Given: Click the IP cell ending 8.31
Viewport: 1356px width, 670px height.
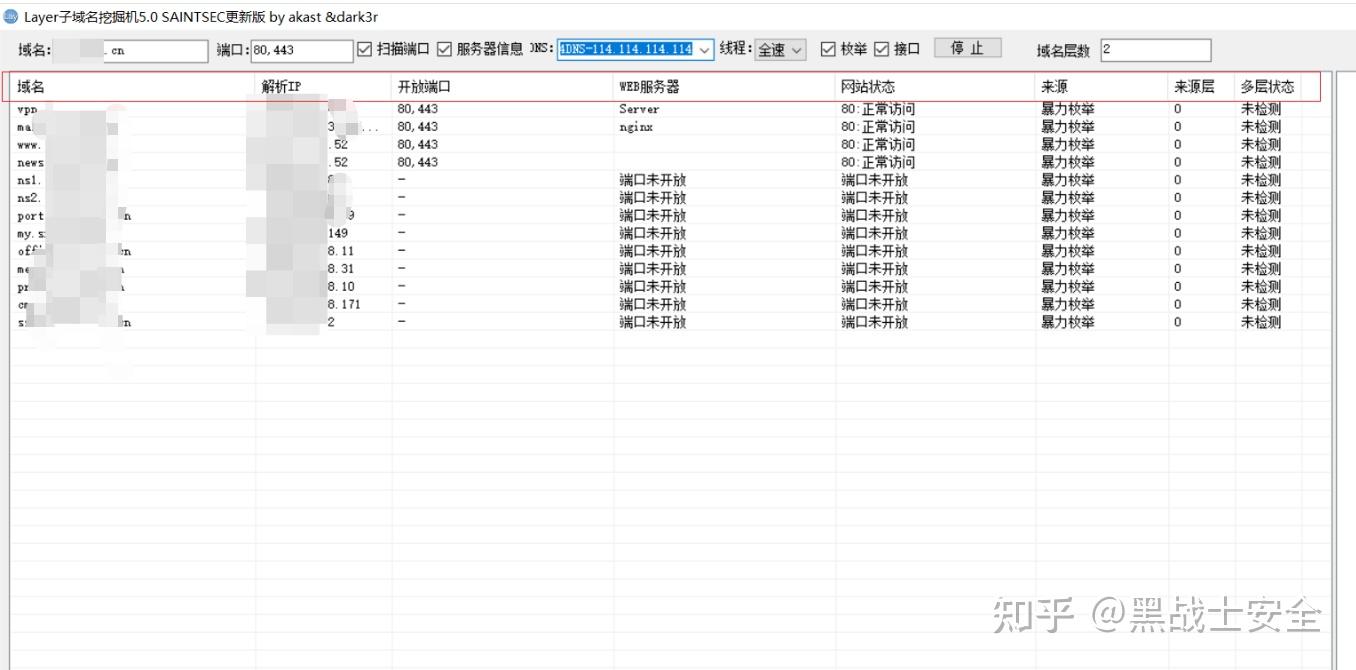Looking at the screenshot, I should pos(324,269).
